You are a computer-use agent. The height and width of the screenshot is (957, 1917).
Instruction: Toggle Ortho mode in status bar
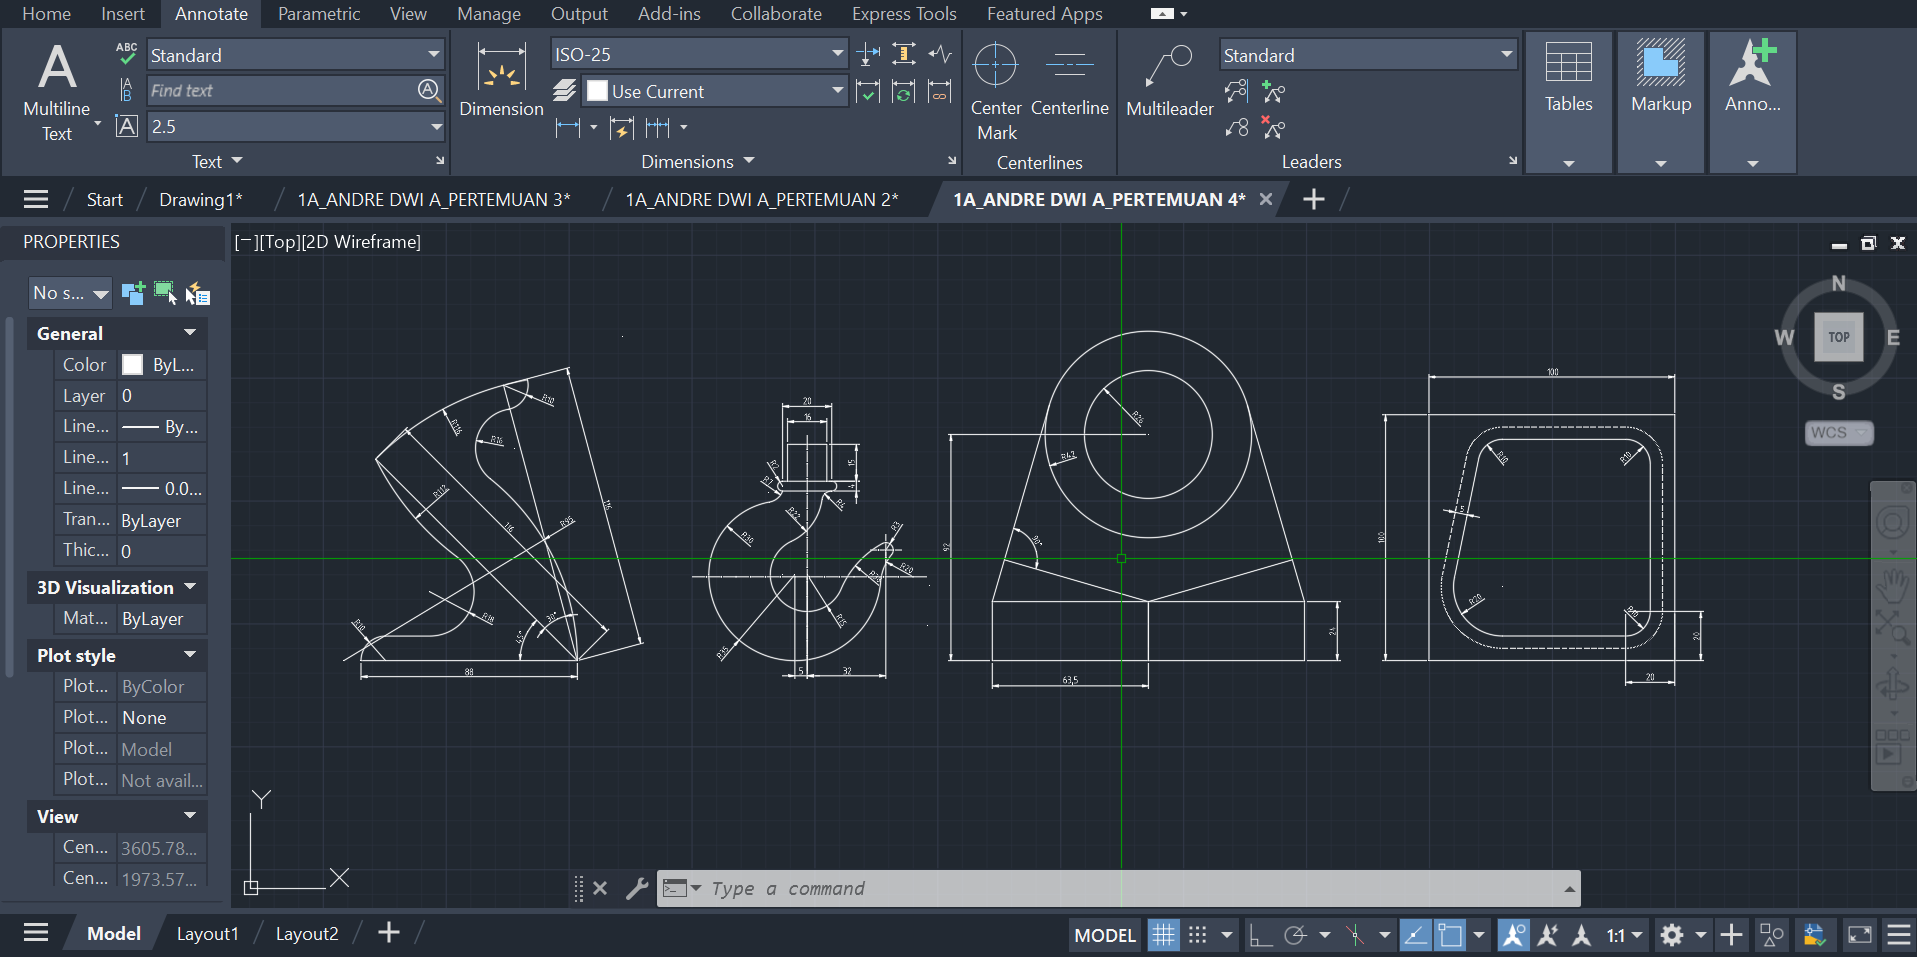point(1260,935)
